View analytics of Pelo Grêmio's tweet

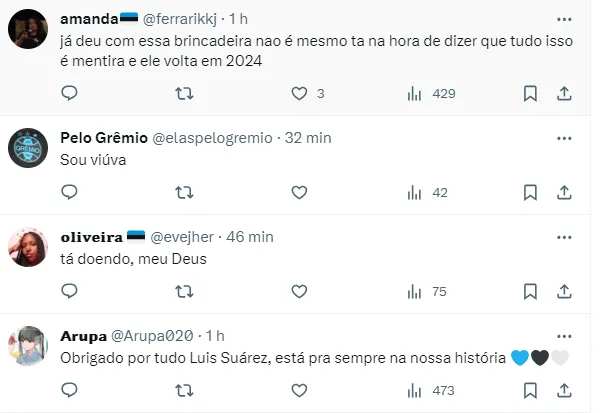pos(414,192)
